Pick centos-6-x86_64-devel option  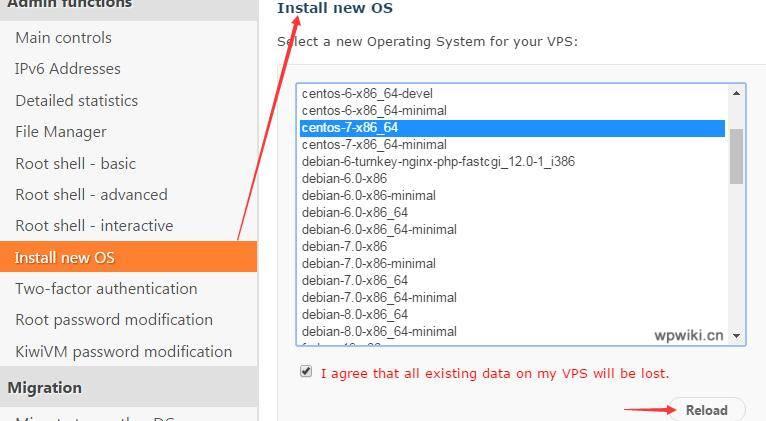tap(512, 93)
